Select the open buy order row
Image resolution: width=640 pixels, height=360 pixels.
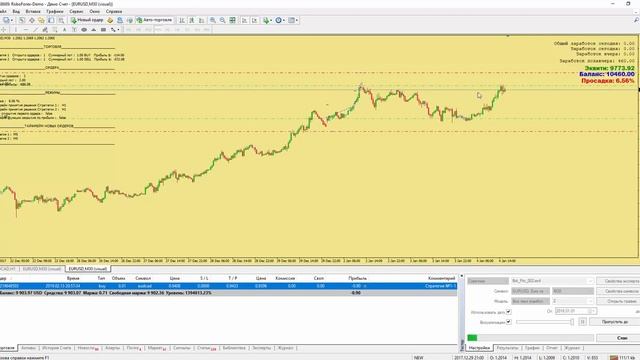point(228,286)
